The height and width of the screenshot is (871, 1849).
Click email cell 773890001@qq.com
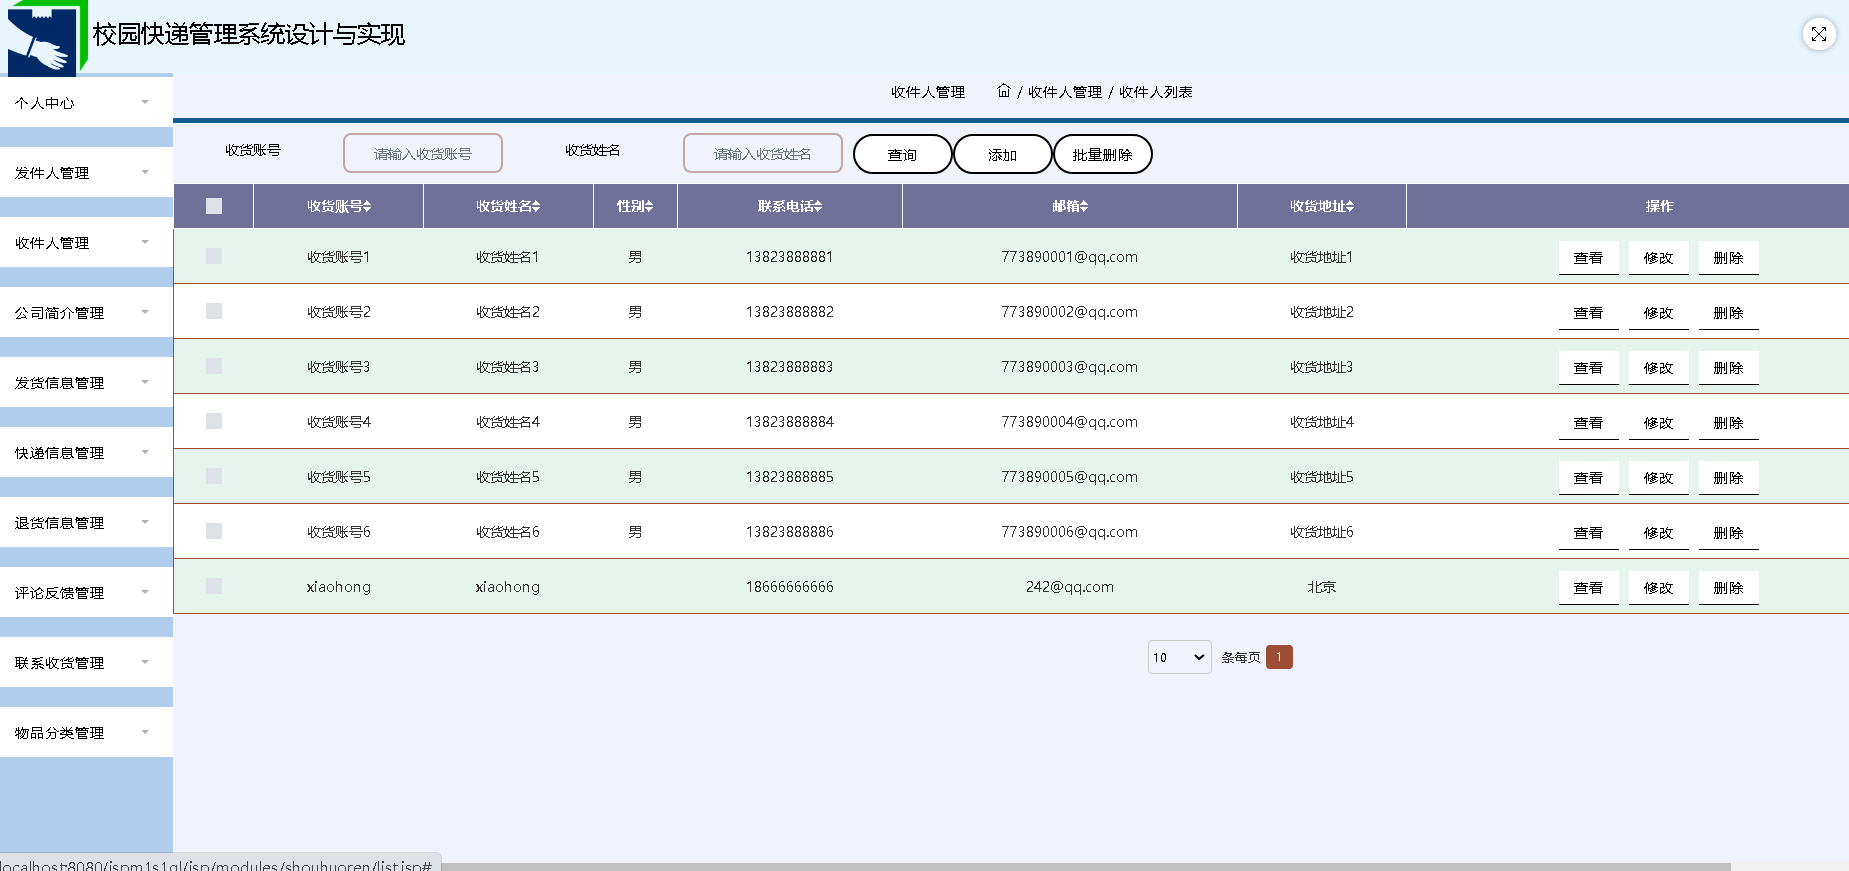pos(1070,257)
